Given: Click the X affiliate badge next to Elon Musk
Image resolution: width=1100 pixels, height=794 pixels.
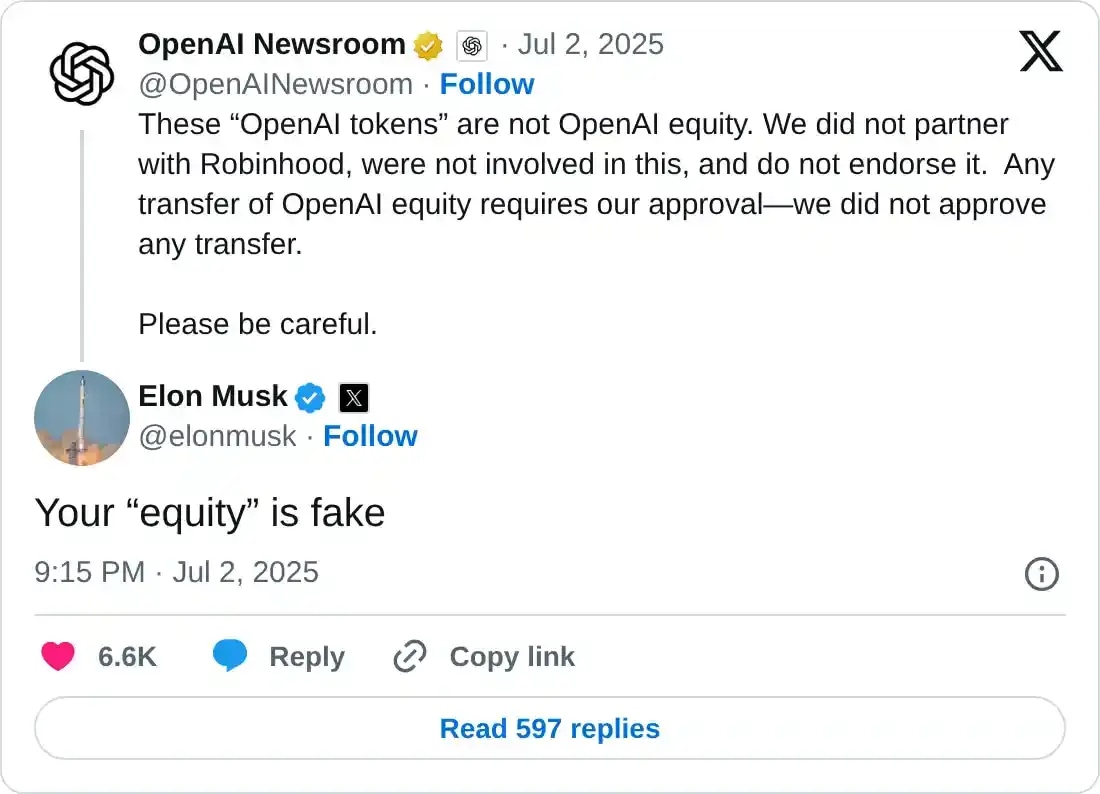Looking at the screenshot, I should coord(353,398).
